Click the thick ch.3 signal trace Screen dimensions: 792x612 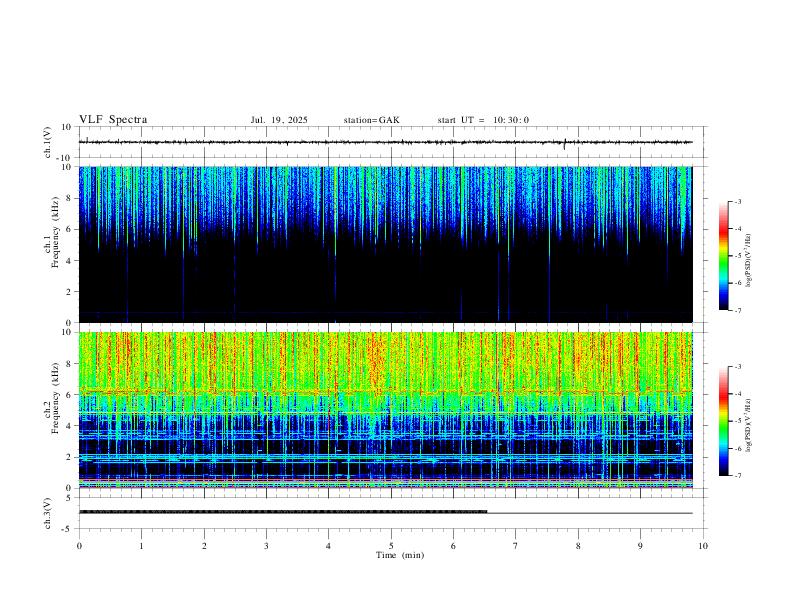(283, 512)
